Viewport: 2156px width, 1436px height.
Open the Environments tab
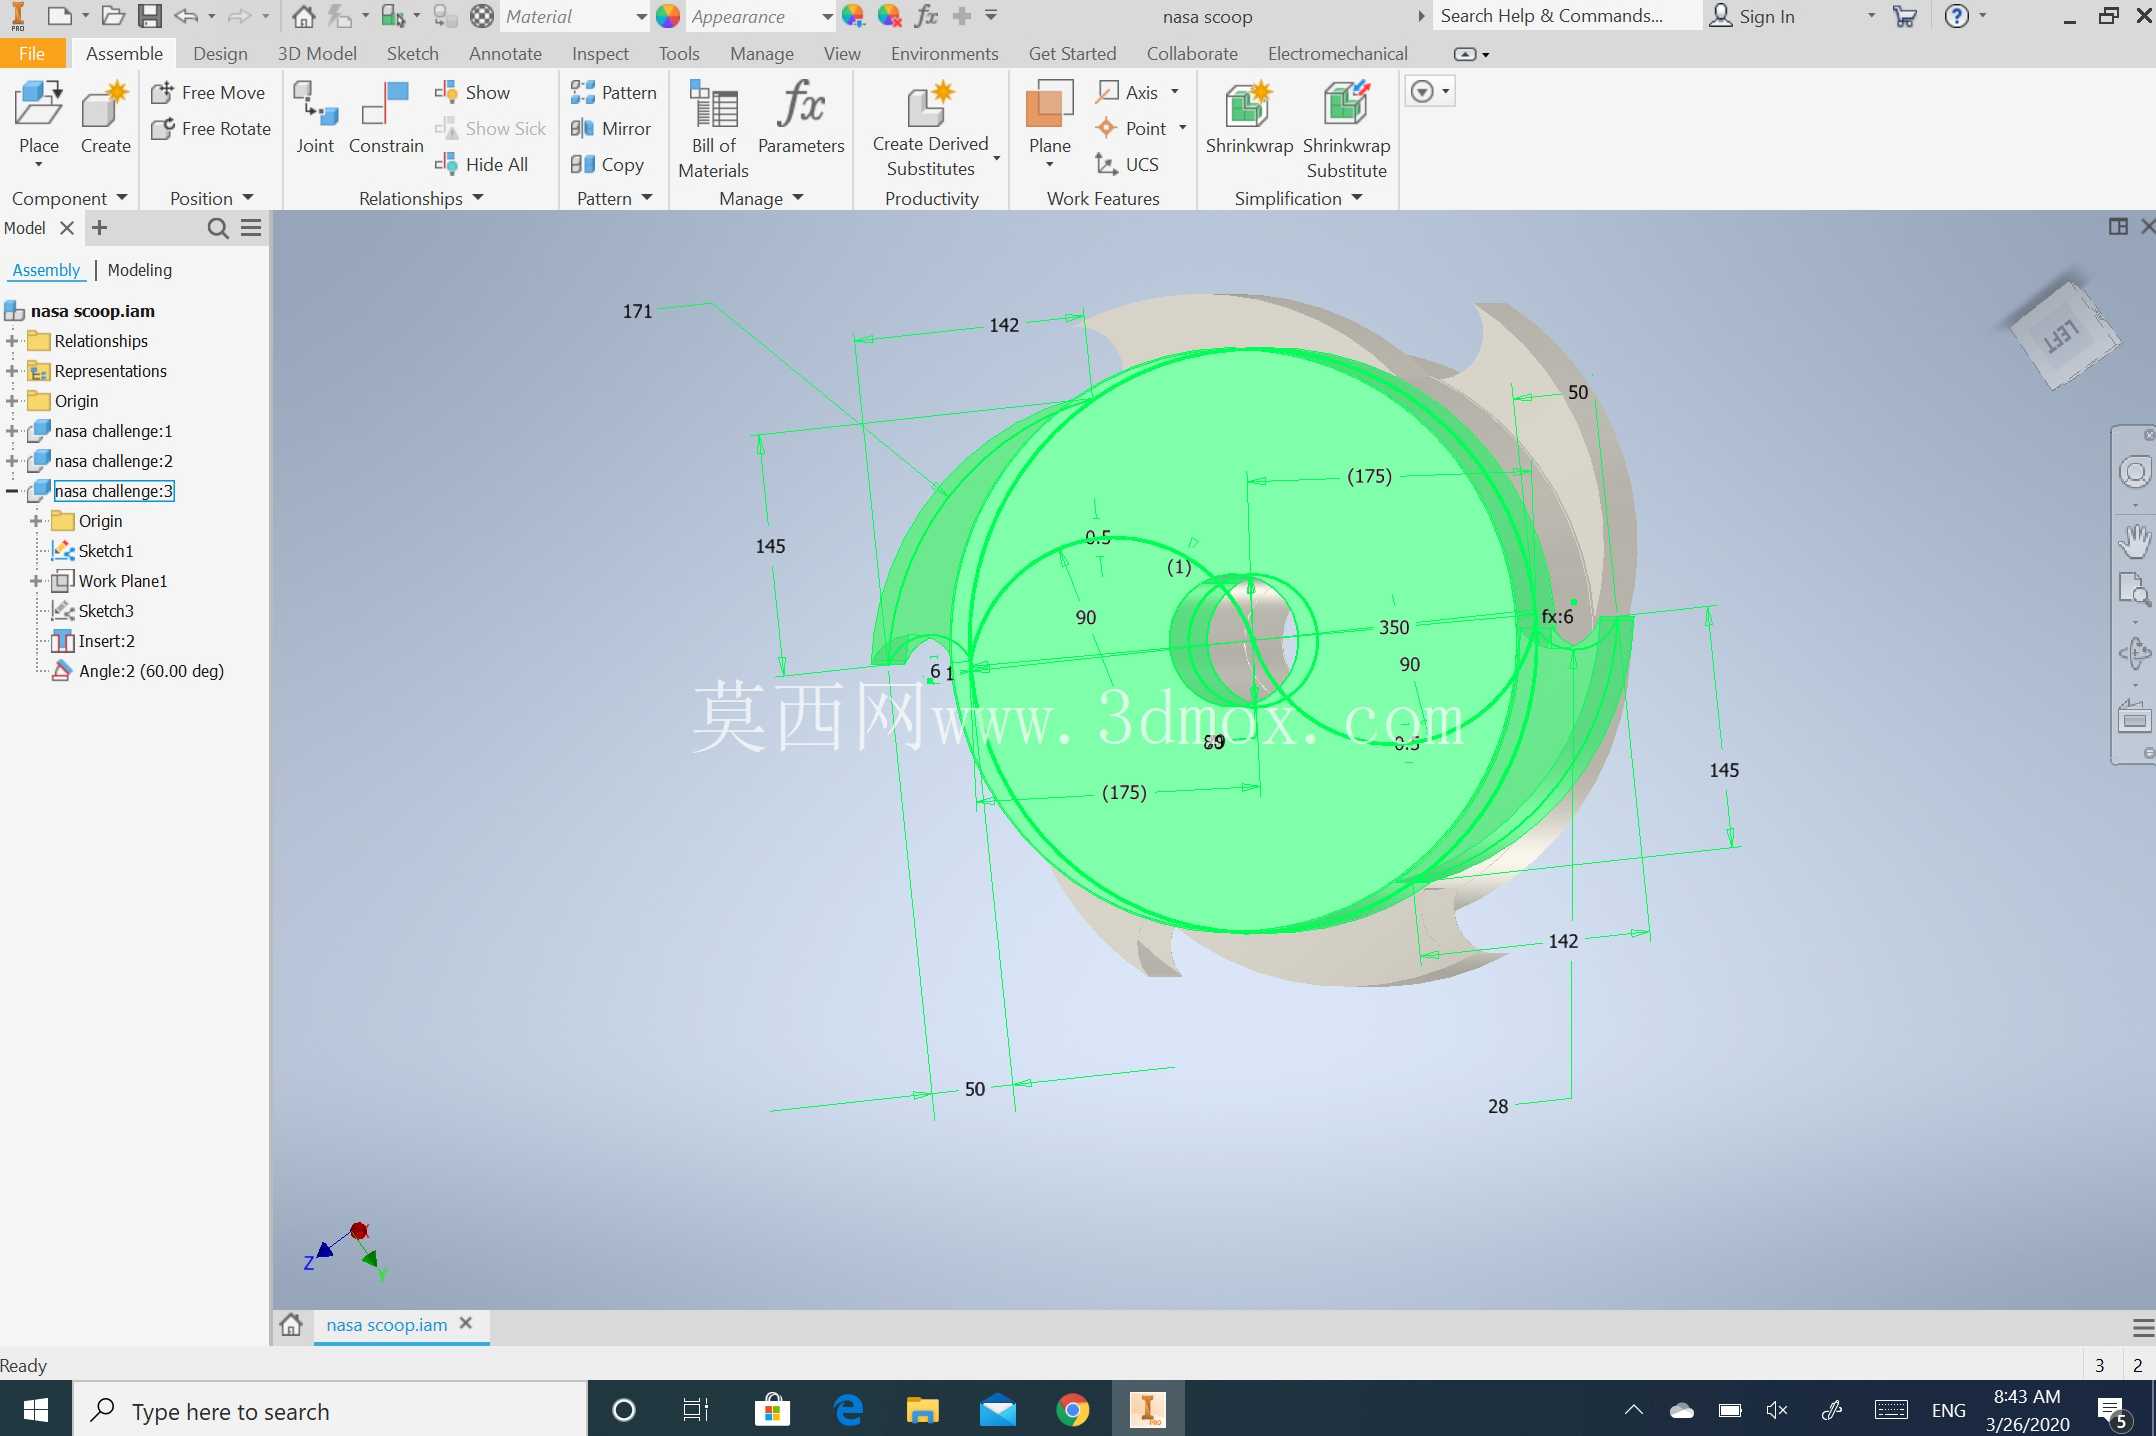click(x=944, y=53)
